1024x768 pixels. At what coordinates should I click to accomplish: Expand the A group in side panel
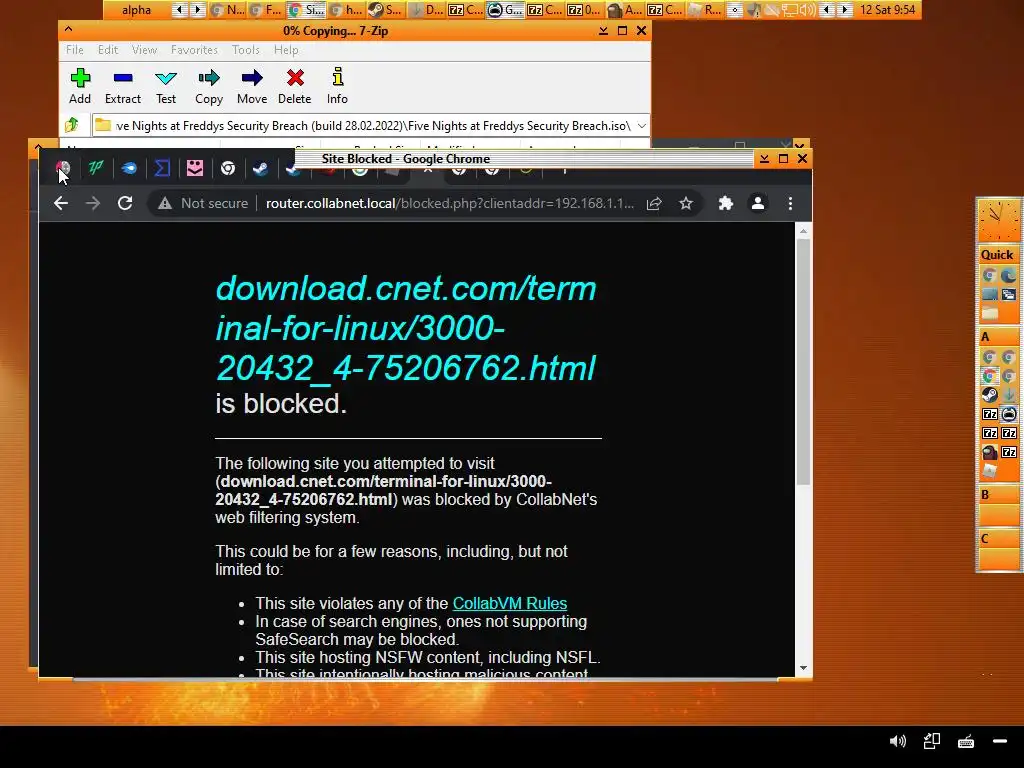click(997, 337)
